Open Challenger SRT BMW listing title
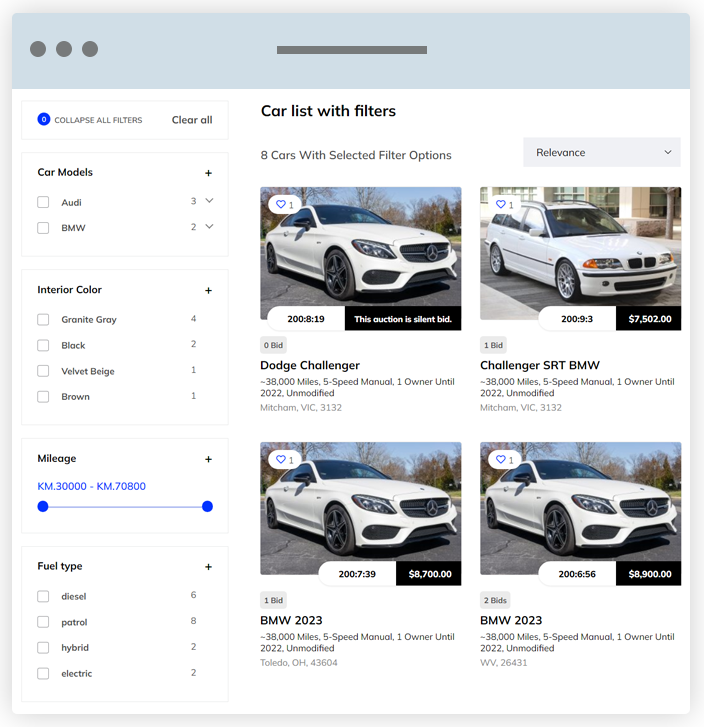The image size is (704, 727). coord(540,365)
